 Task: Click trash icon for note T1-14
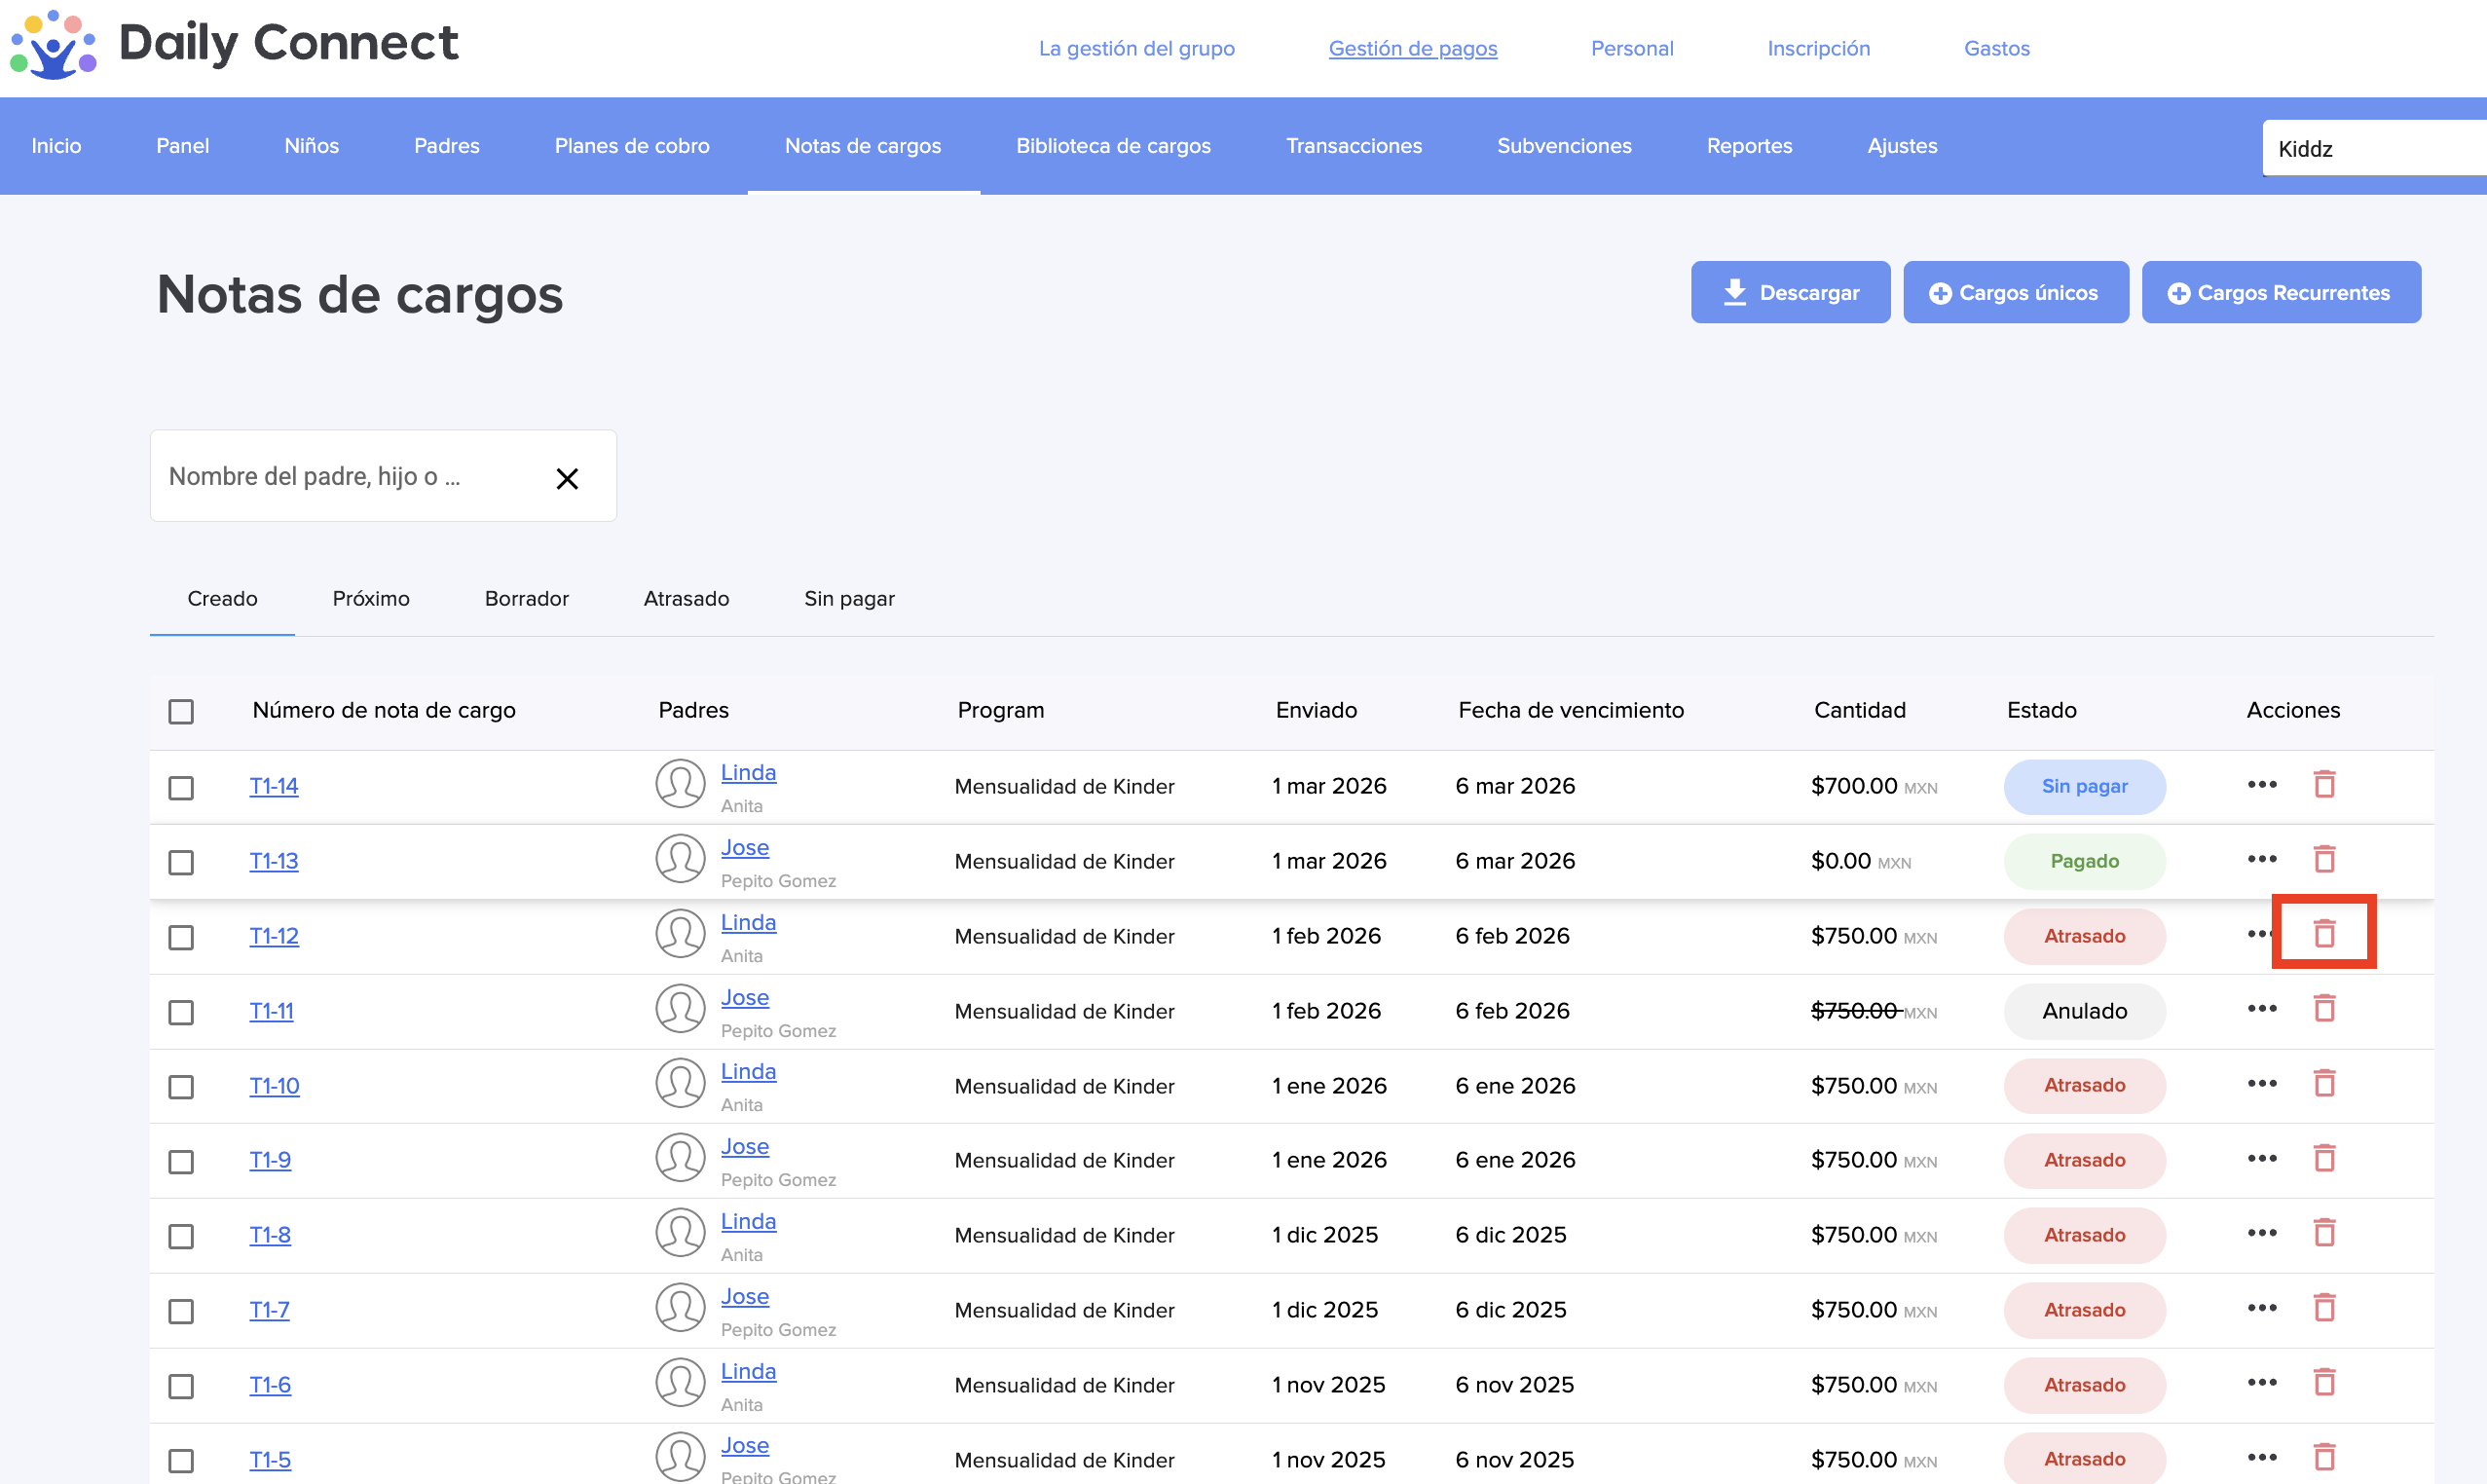pyautogui.click(x=2323, y=785)
